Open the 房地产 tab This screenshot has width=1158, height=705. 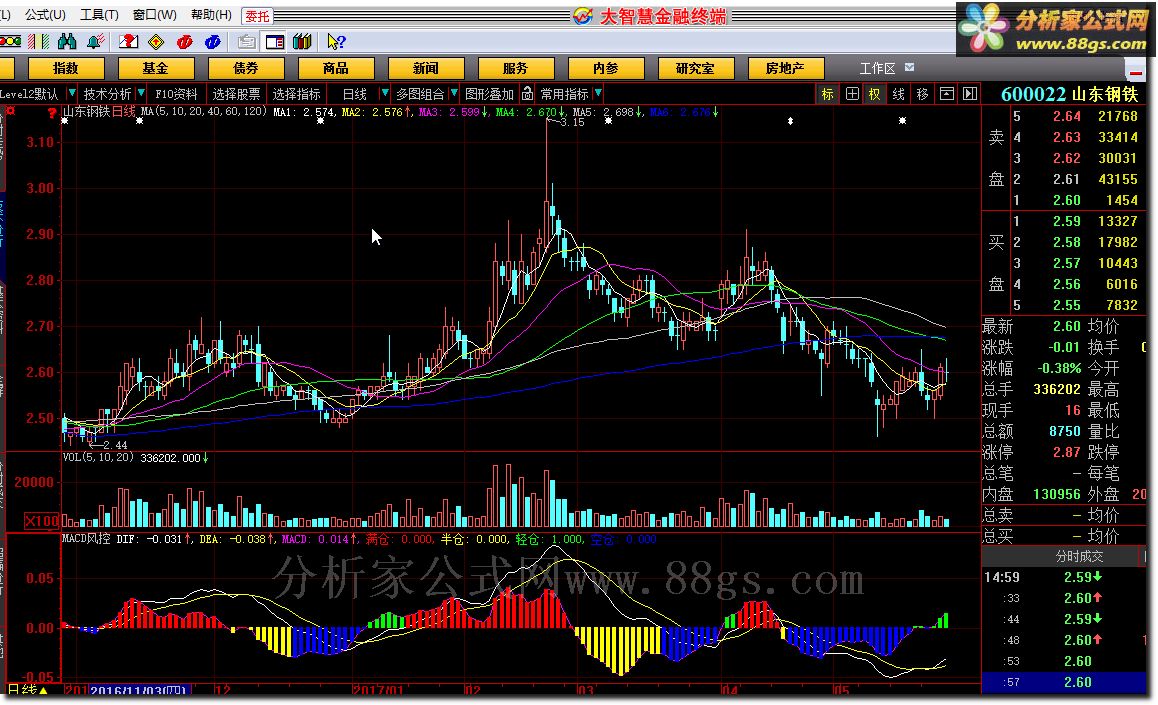point(785,68)
